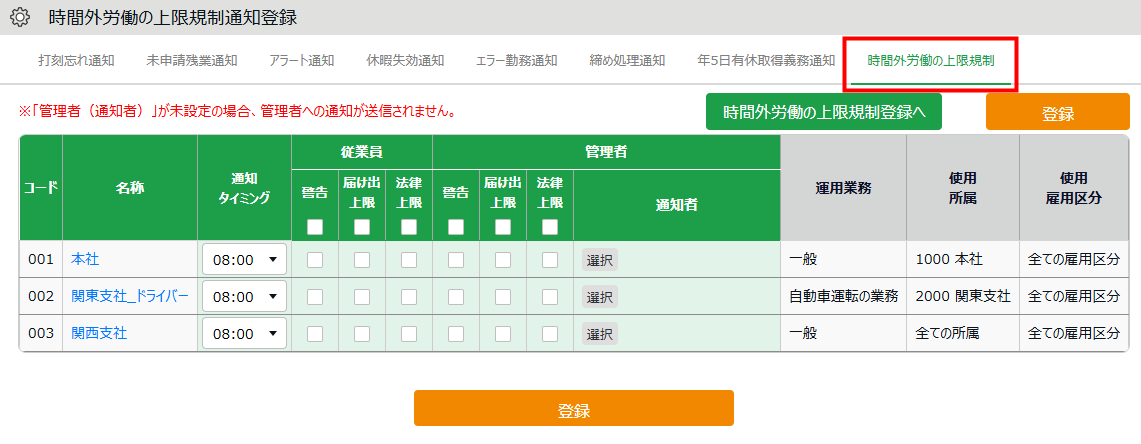The width and height of the screenshot is (1141, 444).
Task: Check 従業員 法律上限 for the 関西支社 row
Action: (409, 333)
